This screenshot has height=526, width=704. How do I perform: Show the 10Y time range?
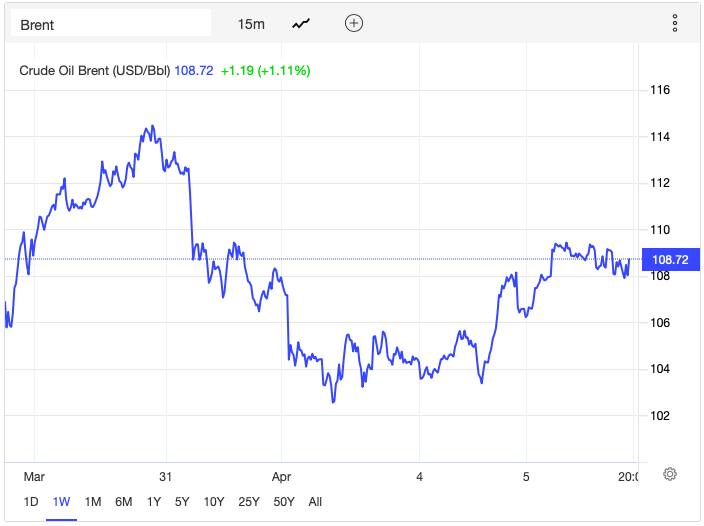coord(214,501)
